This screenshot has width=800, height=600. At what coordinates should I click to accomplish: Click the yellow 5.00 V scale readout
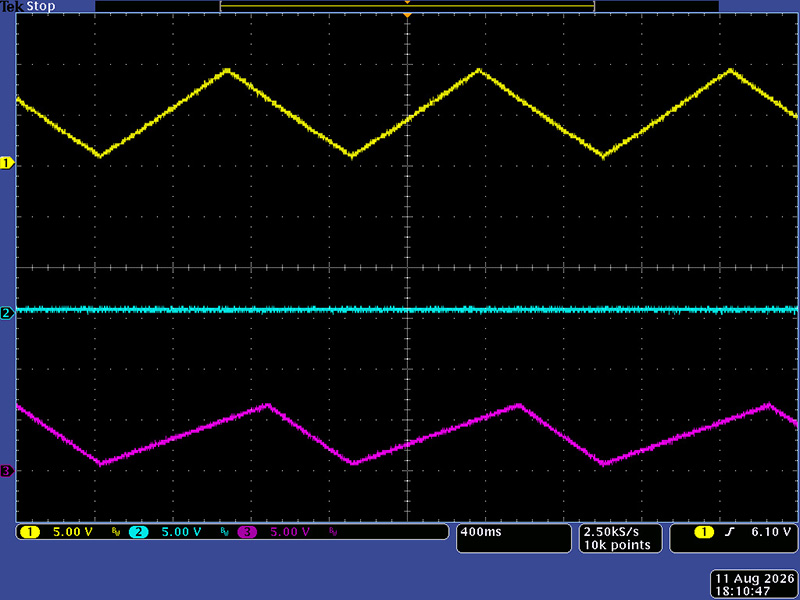tap(73, 532)
